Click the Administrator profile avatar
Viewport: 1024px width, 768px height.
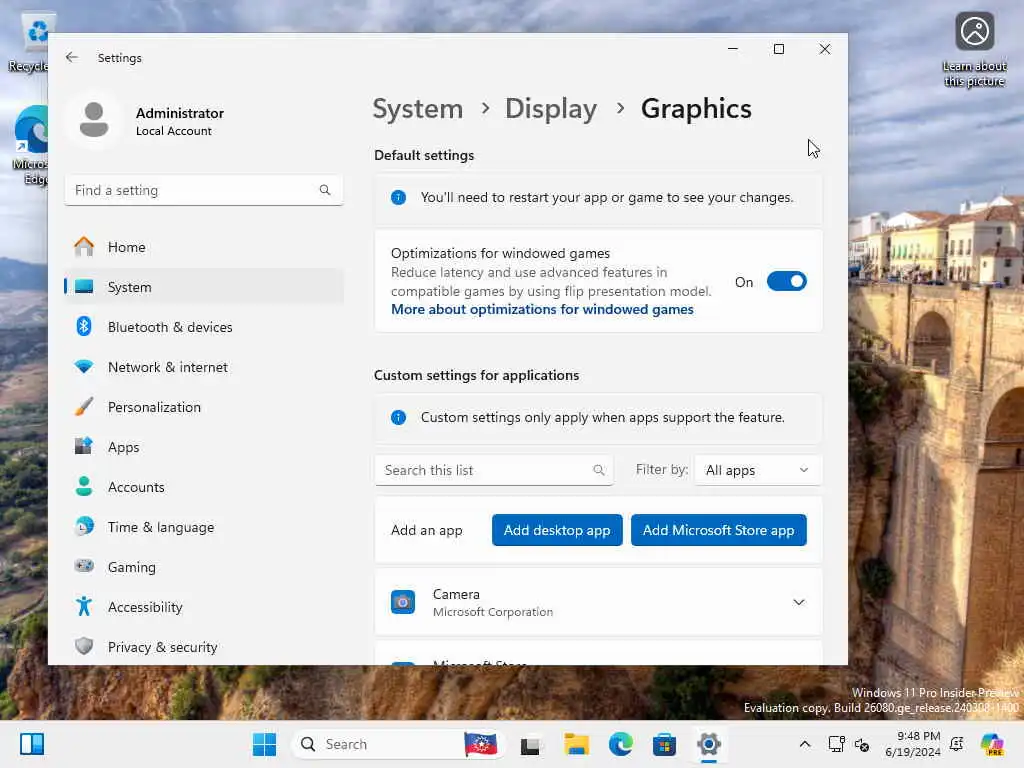tap(94, 120)
